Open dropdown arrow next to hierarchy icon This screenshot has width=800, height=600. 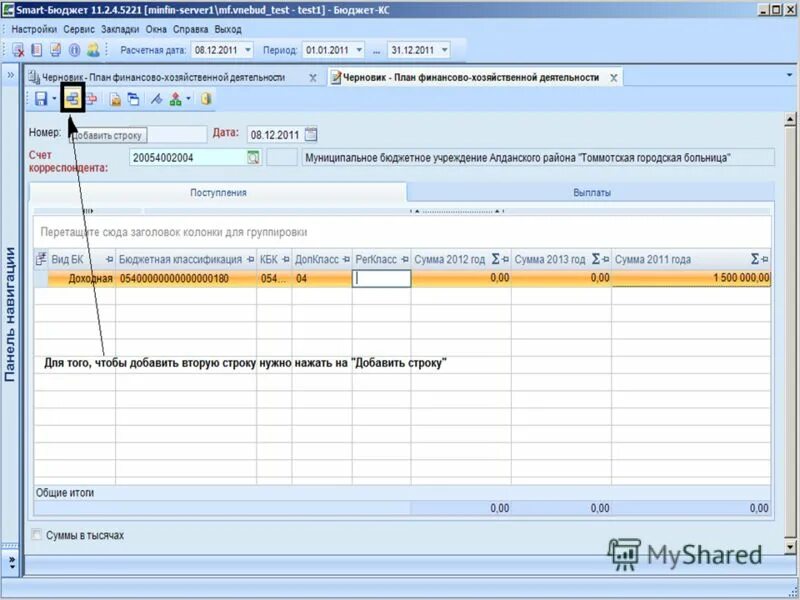pos(188,98)
